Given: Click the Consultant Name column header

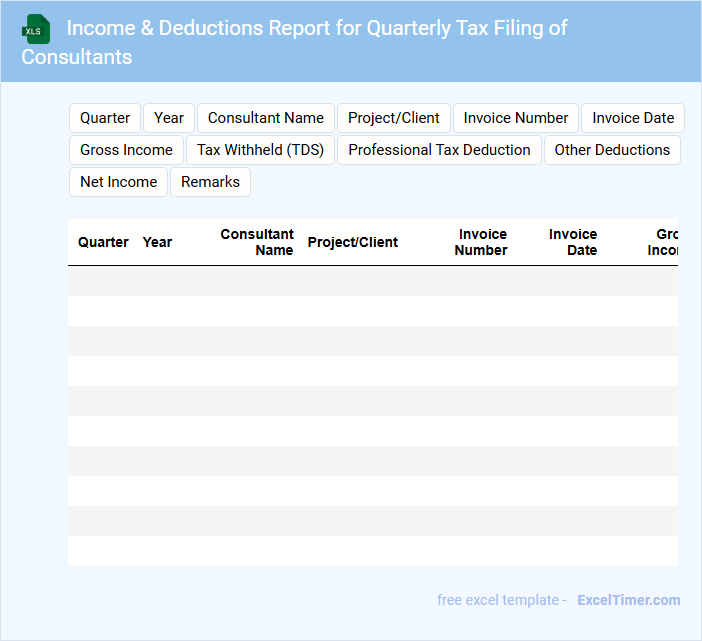Looking at the screenshot, I should click(257, 242).
